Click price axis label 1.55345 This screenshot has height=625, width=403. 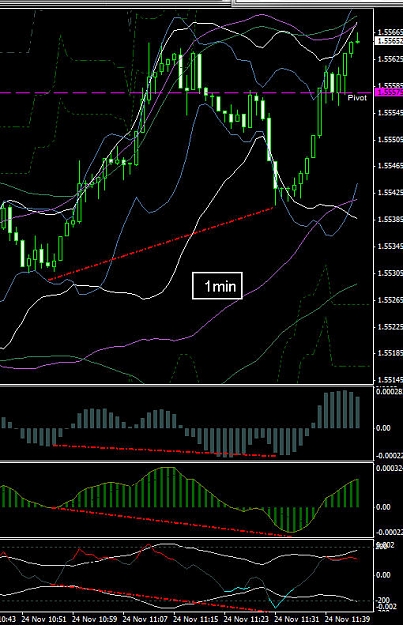[x=390, y=246]
